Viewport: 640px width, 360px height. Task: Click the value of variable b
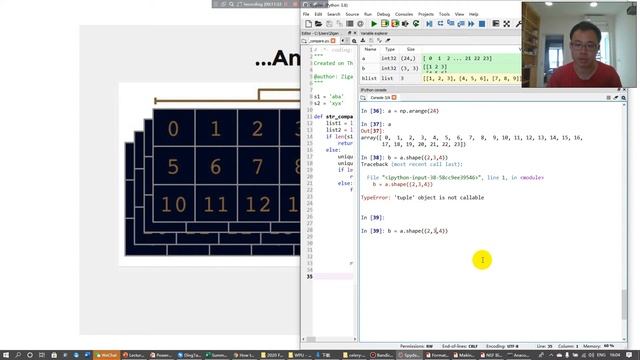tap(471, 68)
